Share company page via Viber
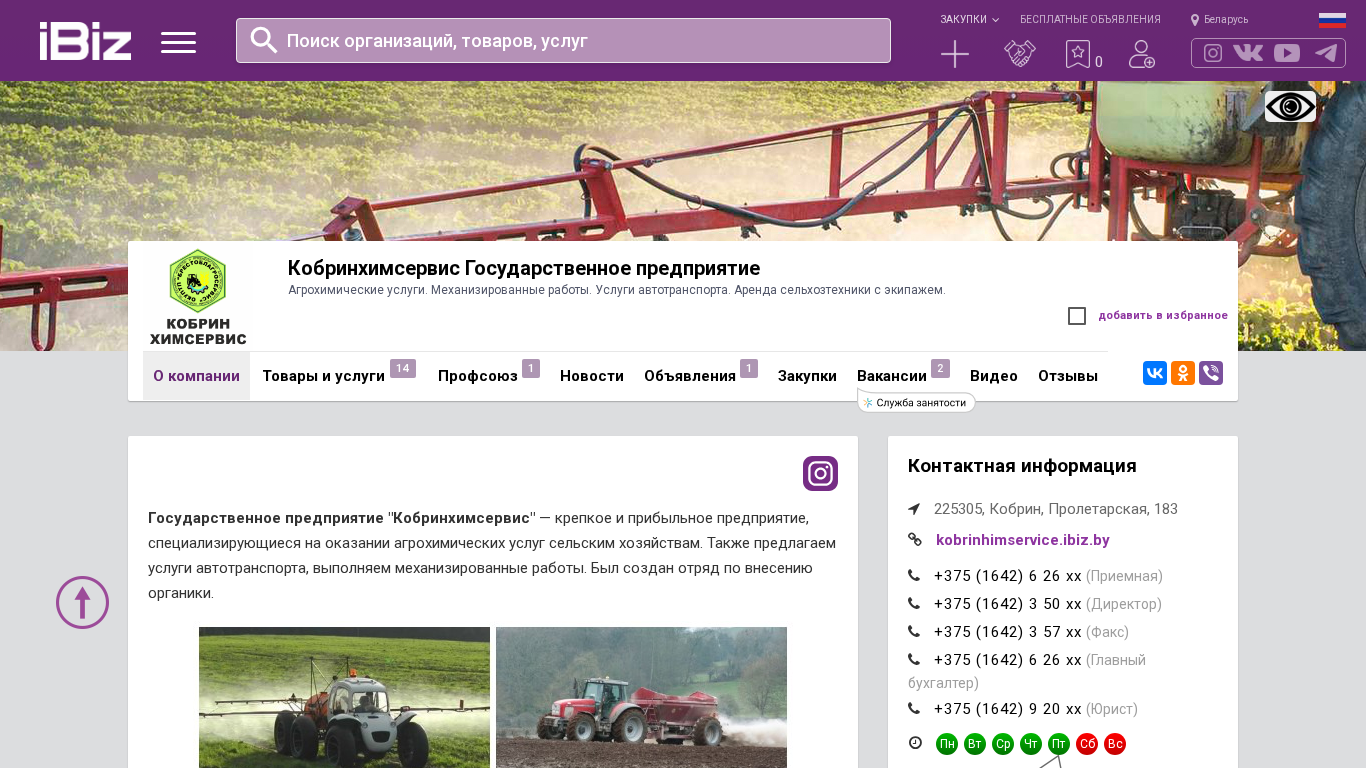This screenshot has width=1366, height=768. tap(1211, 373)
